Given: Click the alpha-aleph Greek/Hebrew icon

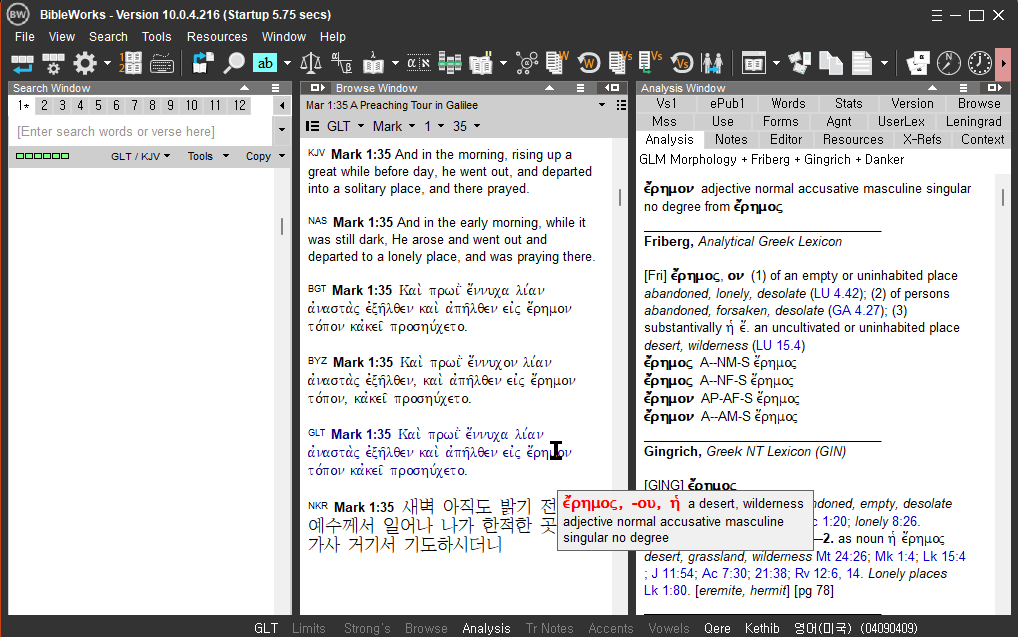Looking at the screenshot, I should pyautogui.click(x=419, y=63).
